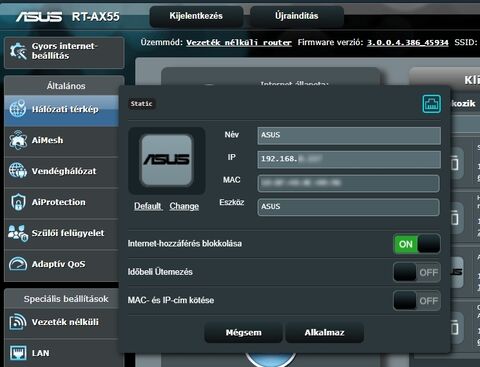Follow the firmware version 3.0.0.4.386_45934 link

click(407, 43)
